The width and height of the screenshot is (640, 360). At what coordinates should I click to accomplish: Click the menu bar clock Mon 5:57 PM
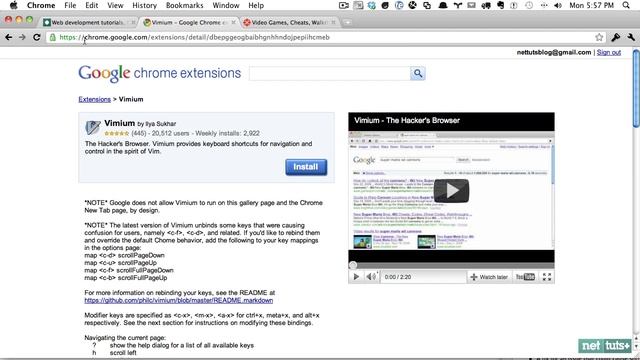pyautogui.click(x=591, y=5)
